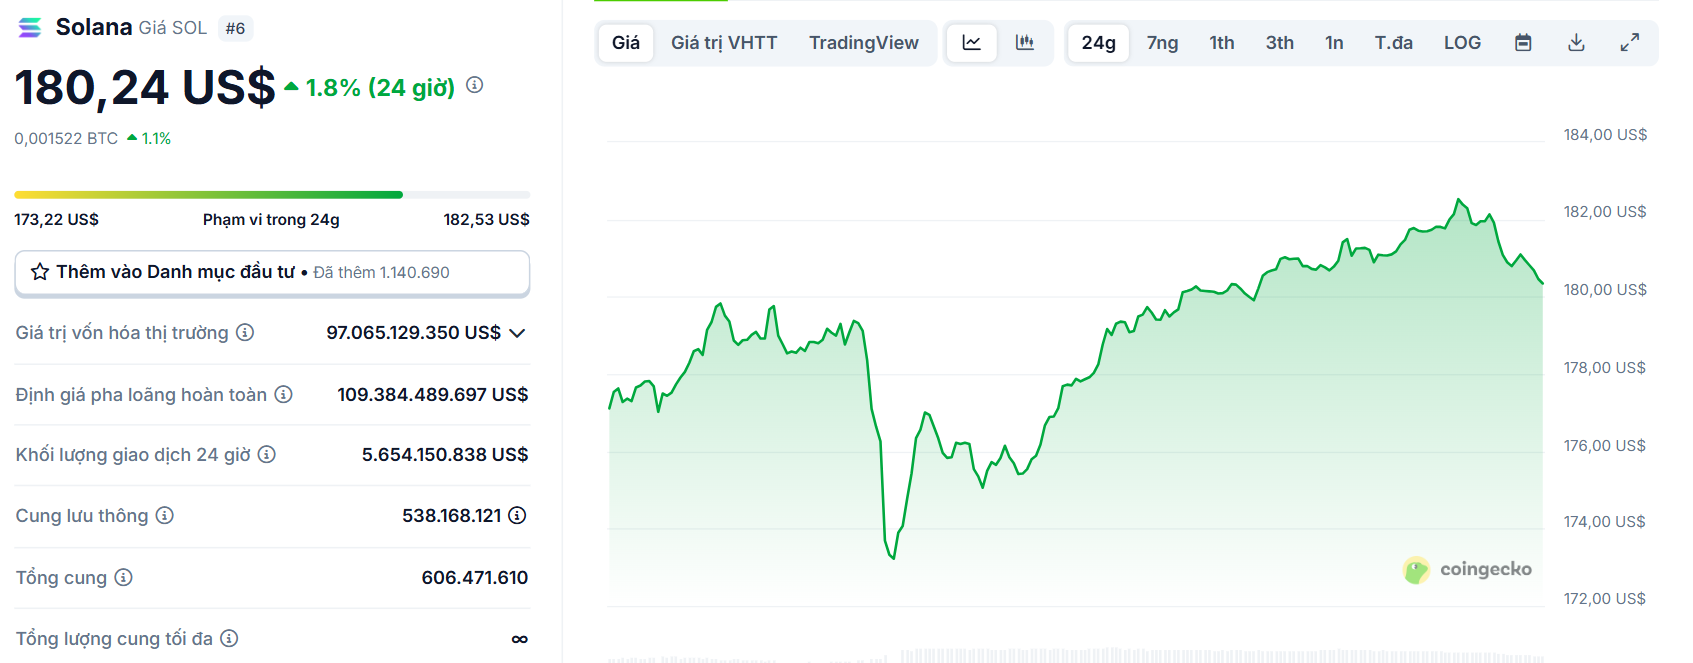Click the Solana logo icon
The width and height of the screenshot is (1693, 663).
coord(30,28)
